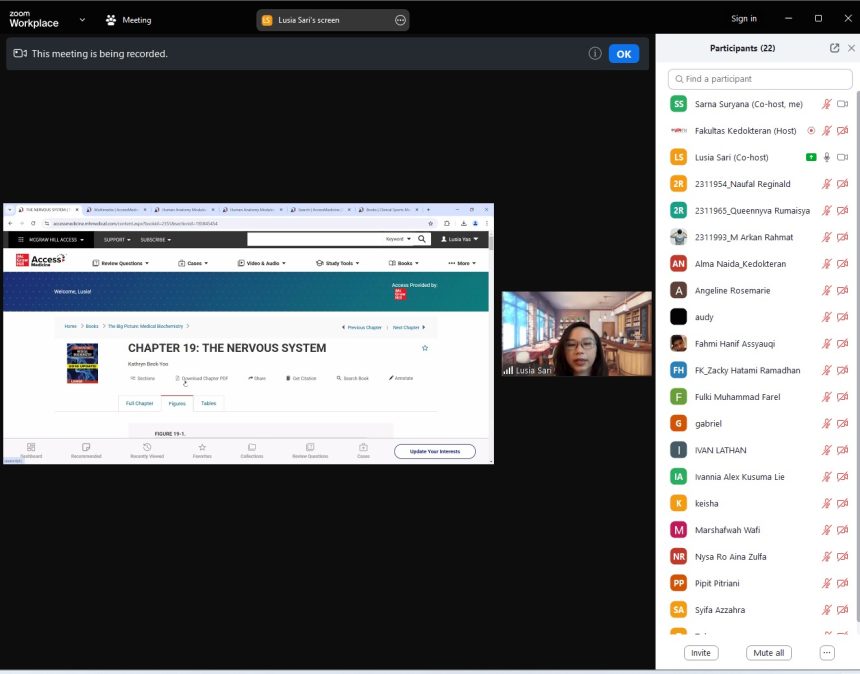
Task: Click Fahmi Hanif Assyauqi's profile picture
Action: click(x=678, y=344)
